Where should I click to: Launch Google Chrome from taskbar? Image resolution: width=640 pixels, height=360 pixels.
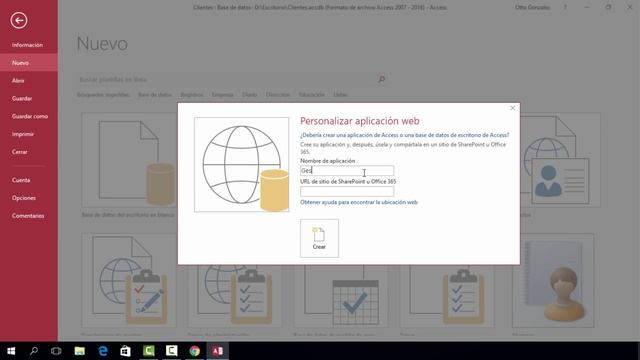tap(195, 351)
